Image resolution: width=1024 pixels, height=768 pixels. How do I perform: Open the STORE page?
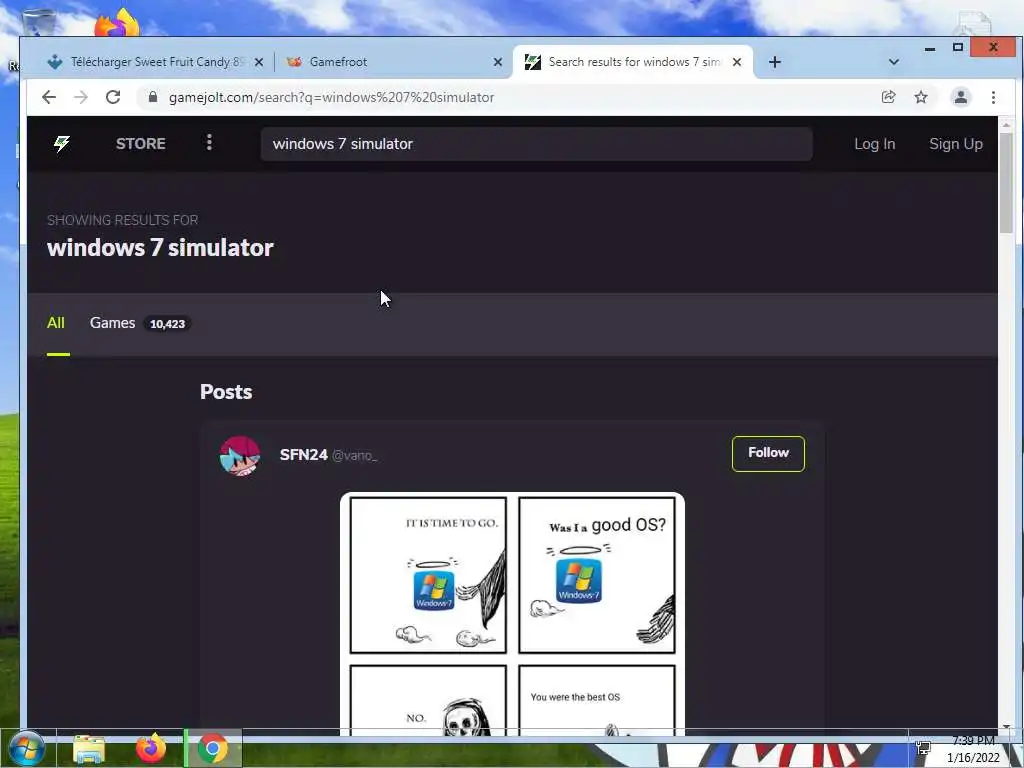(x=140, y=144)
